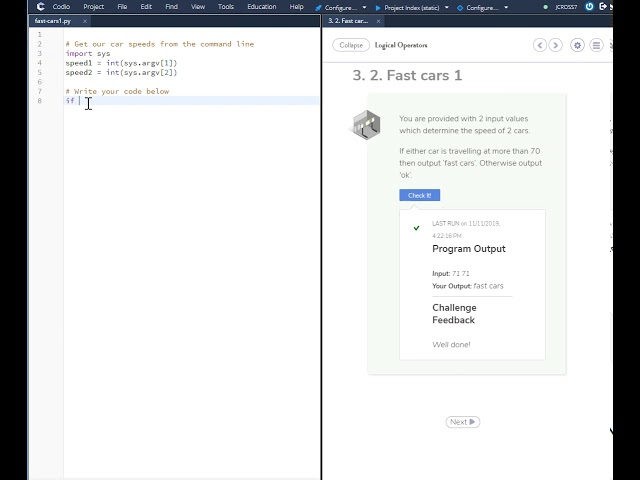Click the blue power icon
The height and width of the screenshot is (480, 640).
(x=589, y=7)
